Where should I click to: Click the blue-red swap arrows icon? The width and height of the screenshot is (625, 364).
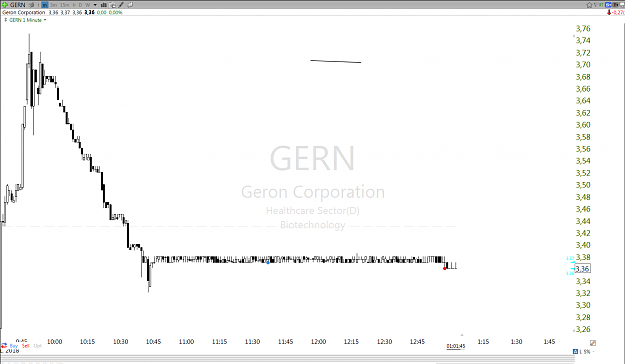[4, 345]
